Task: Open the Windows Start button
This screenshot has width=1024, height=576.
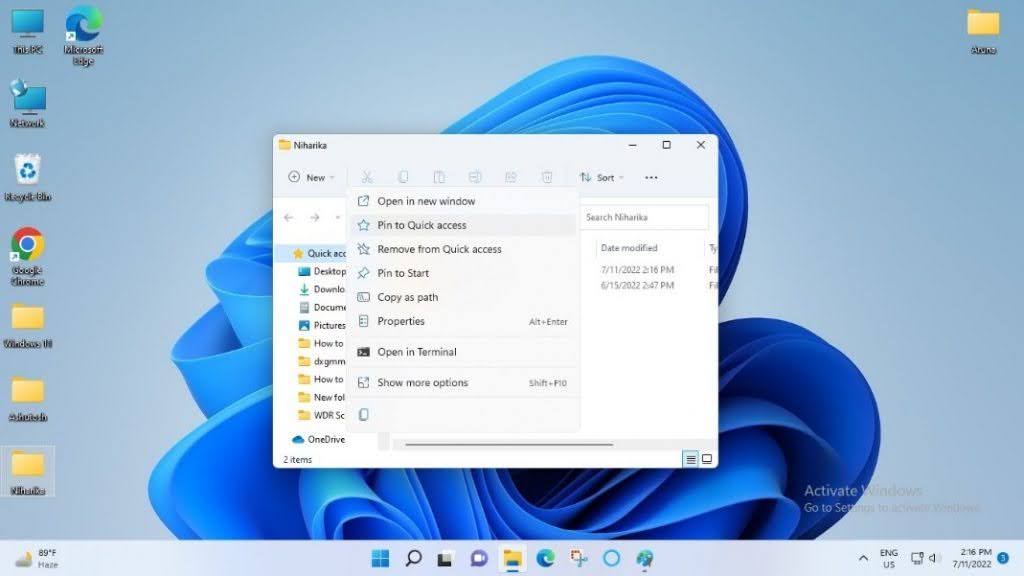Action: (x=380, y=558)
